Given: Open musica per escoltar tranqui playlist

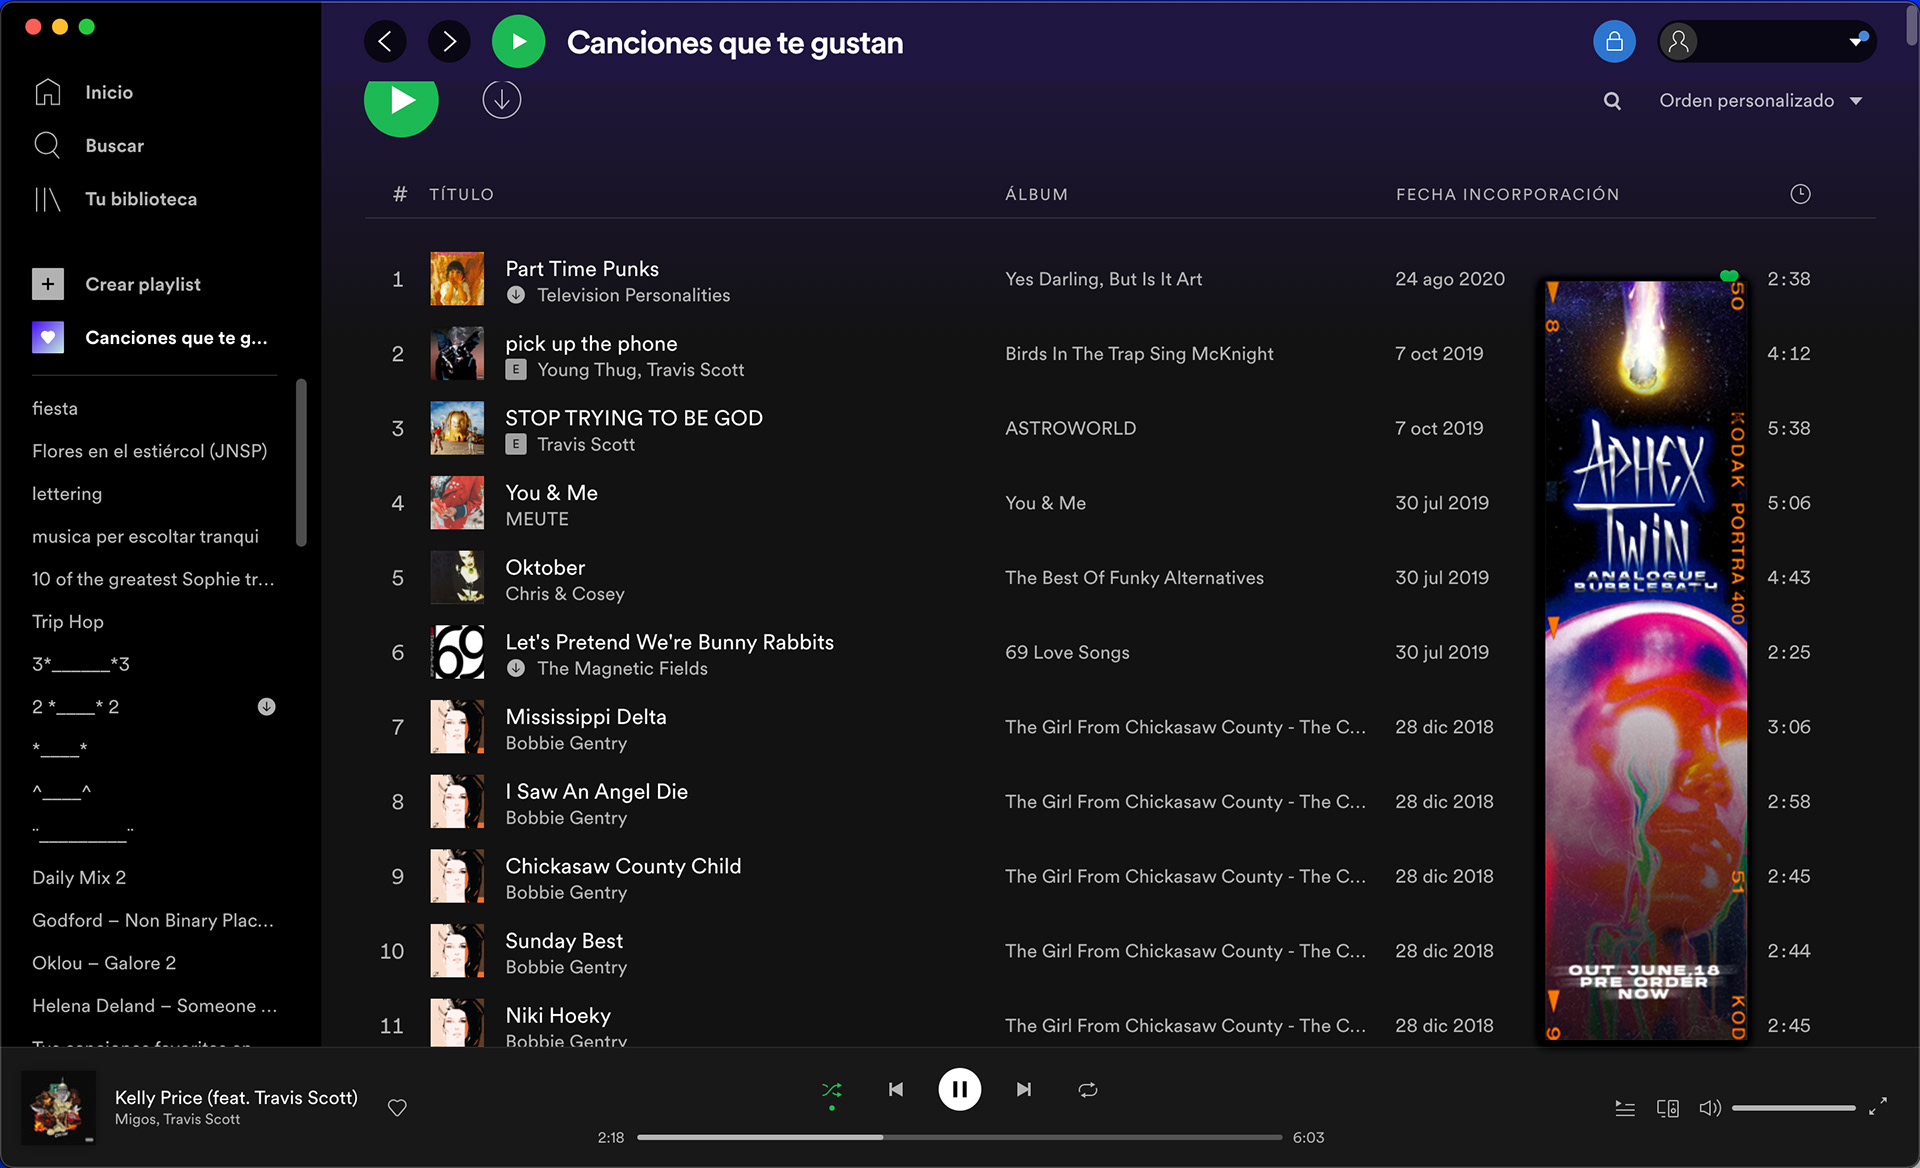Looking at the screenshot, I should pyautogui.click(x=145, y=537).
